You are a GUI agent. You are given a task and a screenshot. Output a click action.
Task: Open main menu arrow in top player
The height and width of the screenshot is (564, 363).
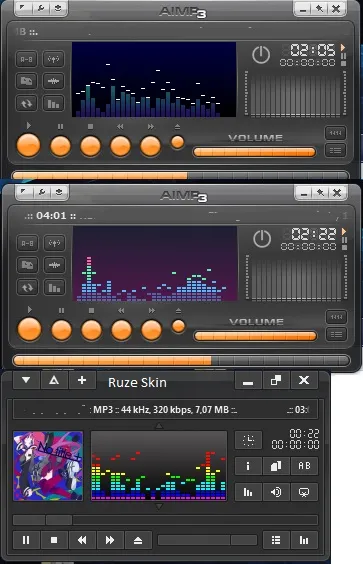click(x=24, y=8)
